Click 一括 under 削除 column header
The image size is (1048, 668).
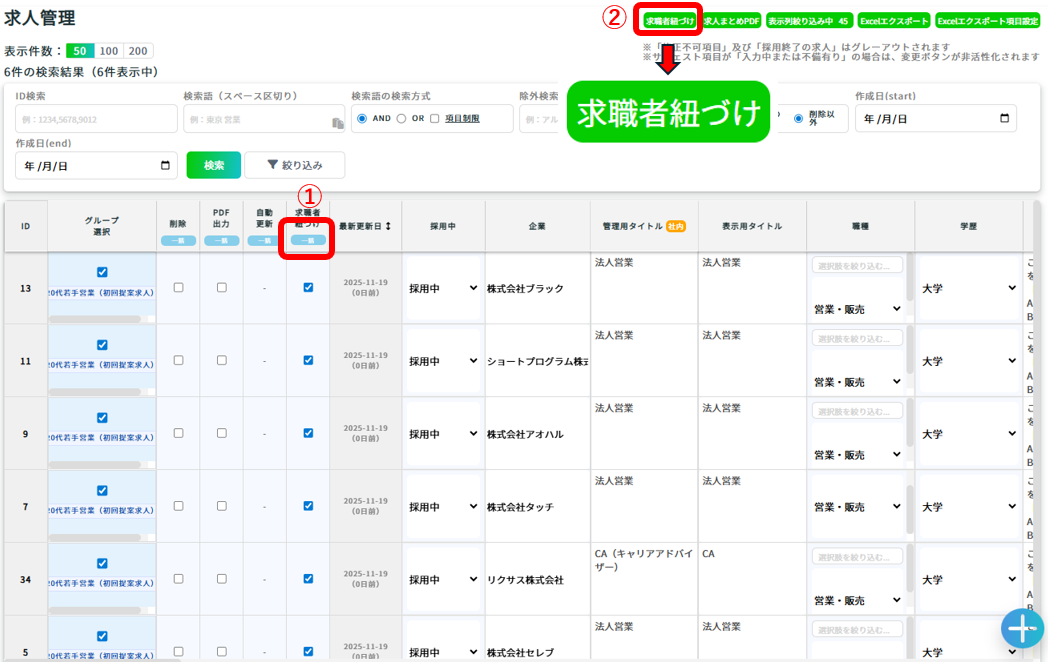(x=178, y=240)
